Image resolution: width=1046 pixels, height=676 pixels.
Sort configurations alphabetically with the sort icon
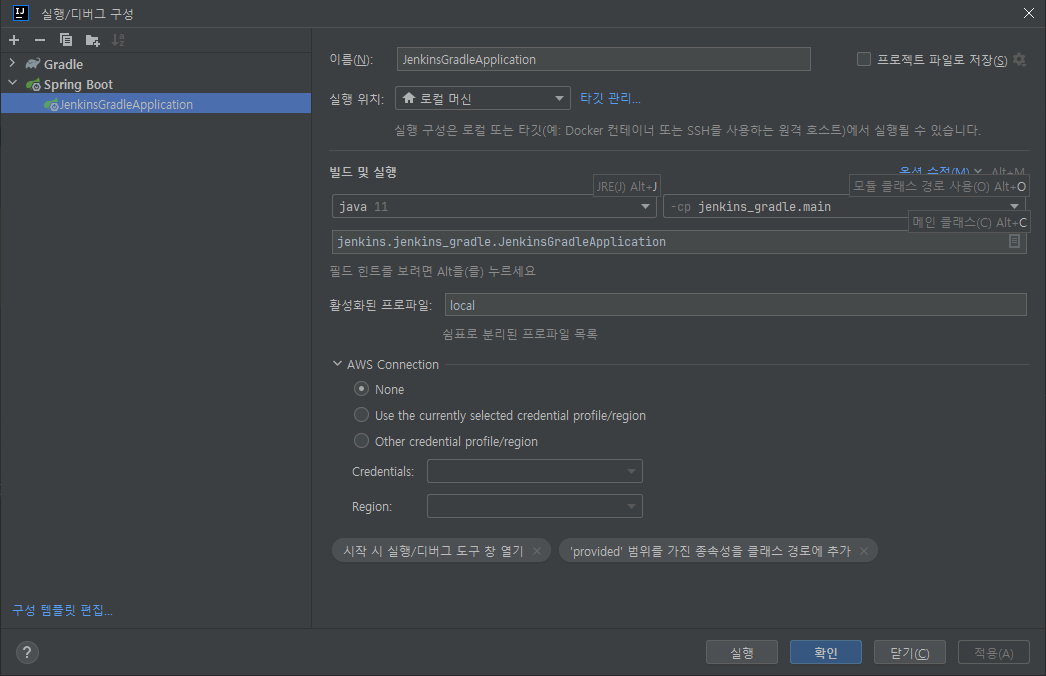(x=118, y=40)
